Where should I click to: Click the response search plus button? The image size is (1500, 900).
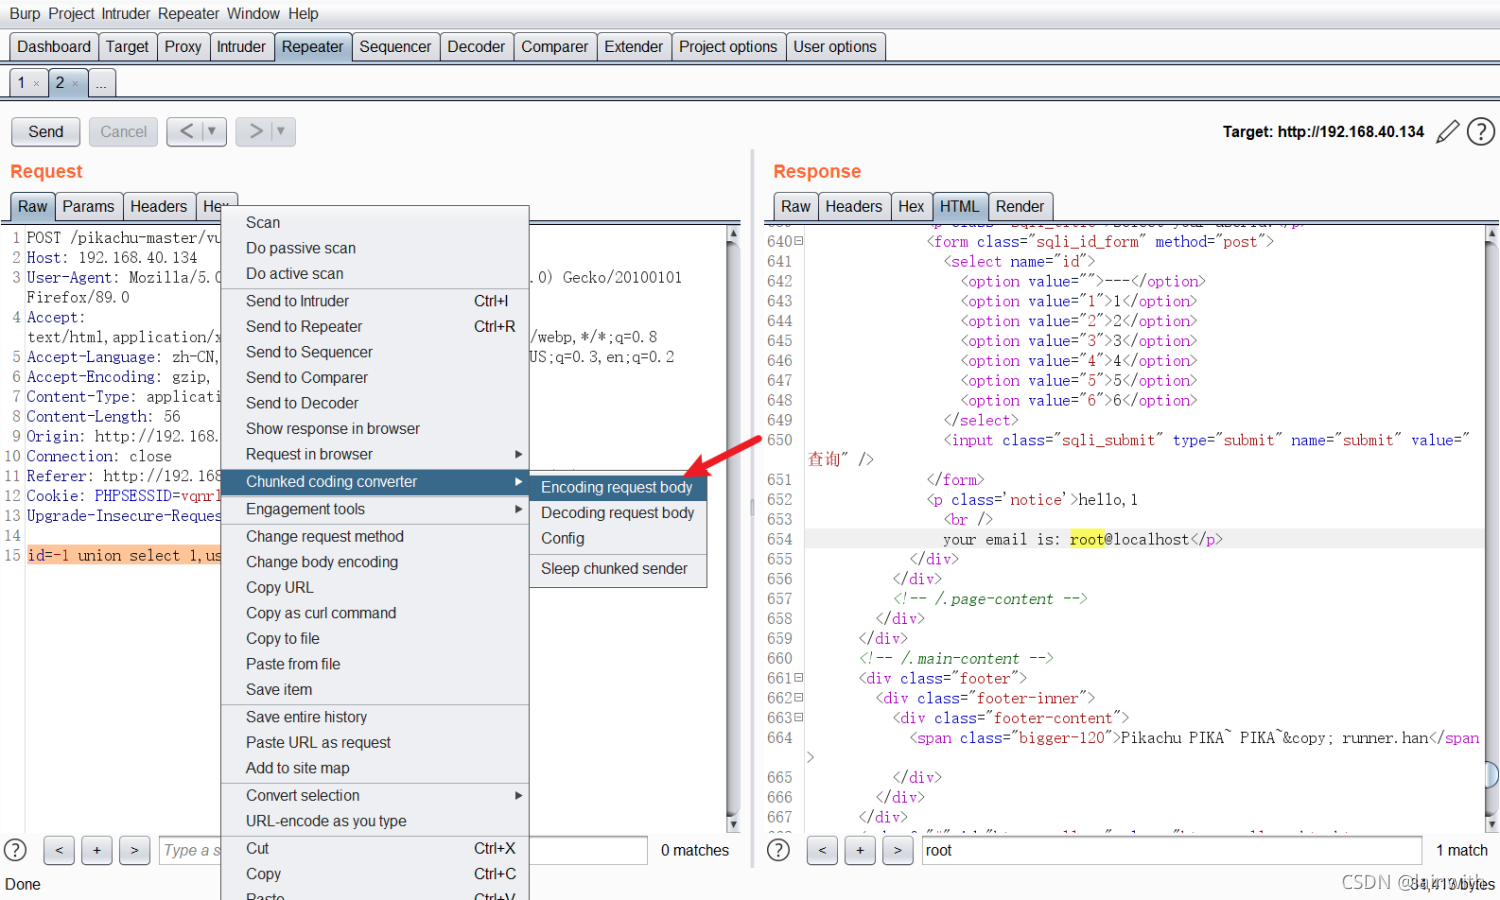[x=860, y=850]
